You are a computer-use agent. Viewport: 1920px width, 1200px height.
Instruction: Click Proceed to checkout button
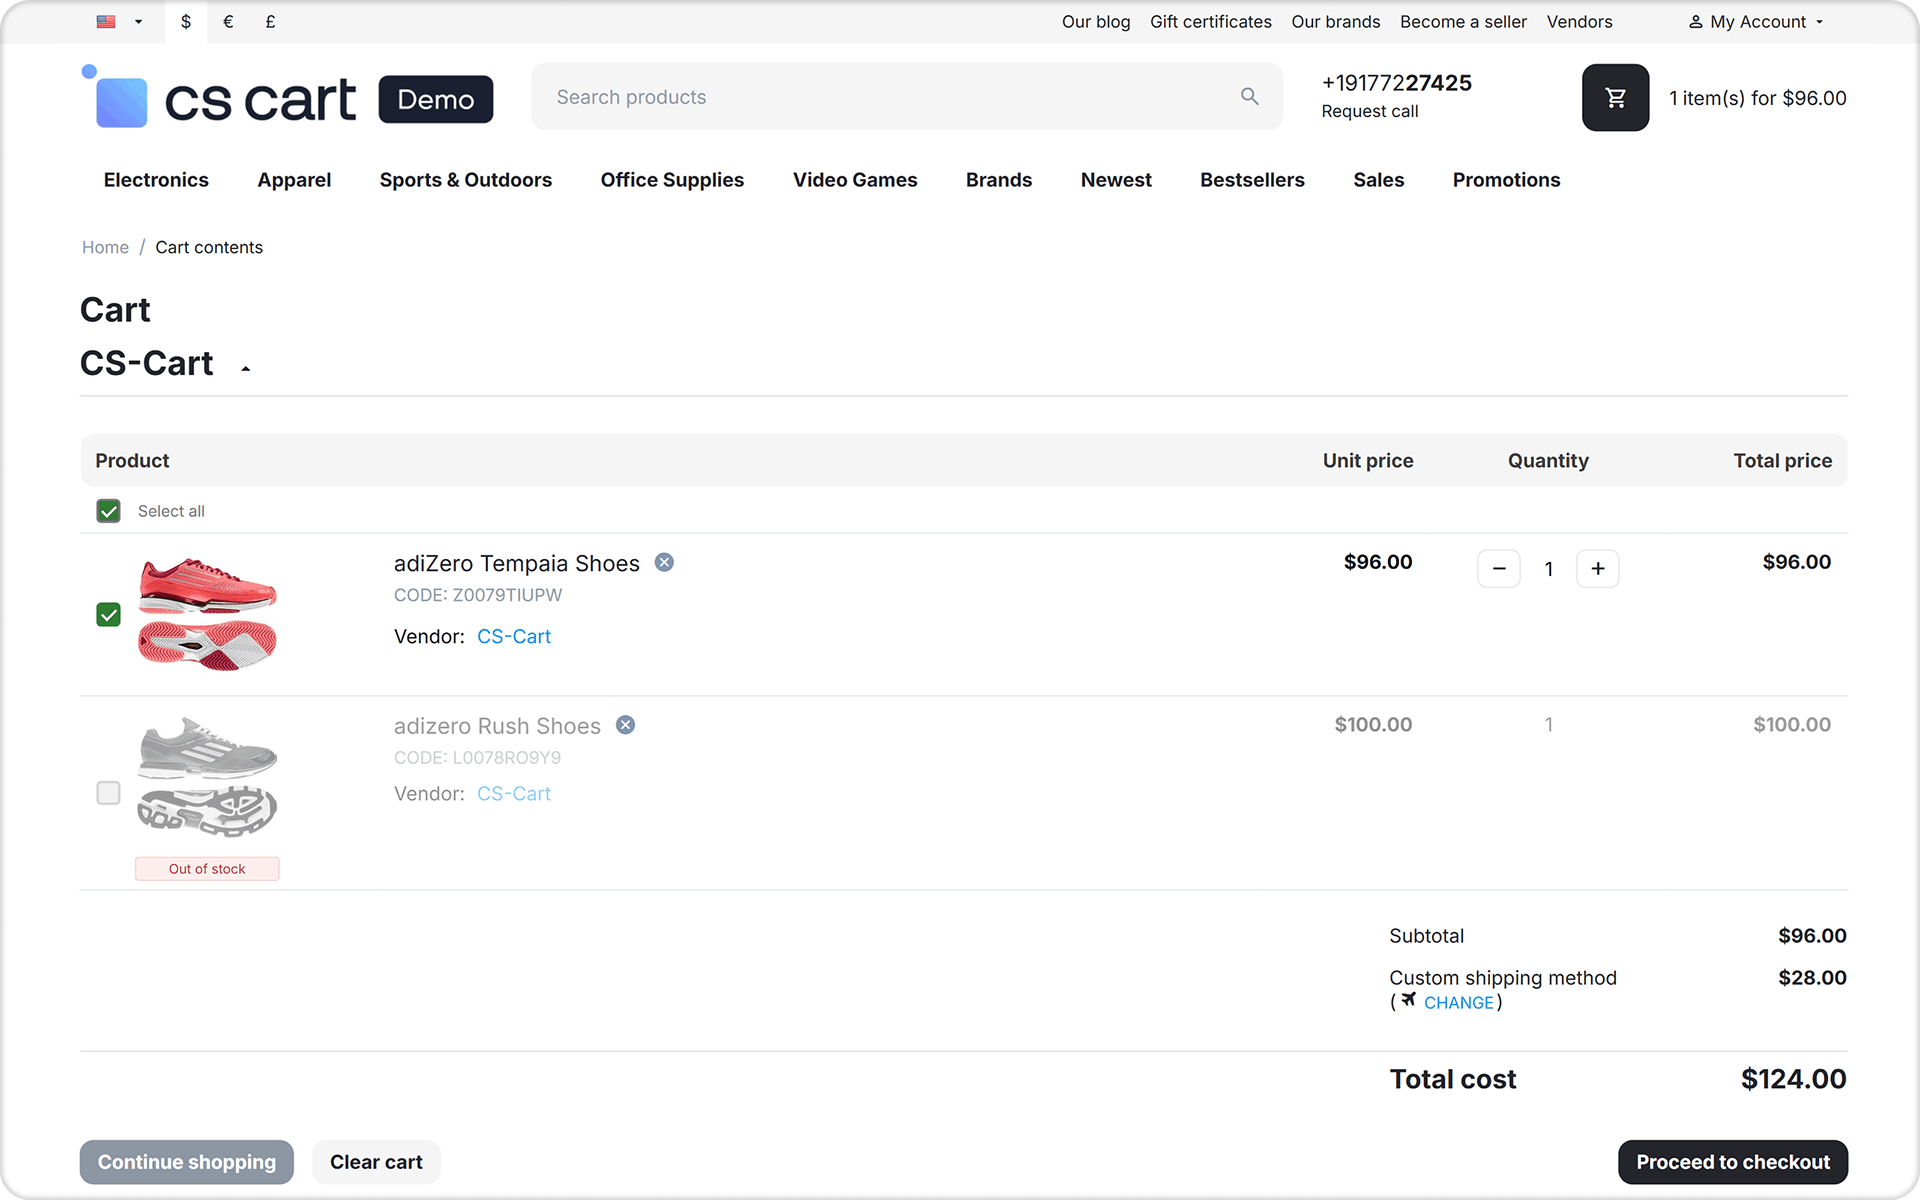coord(1733,1162)
